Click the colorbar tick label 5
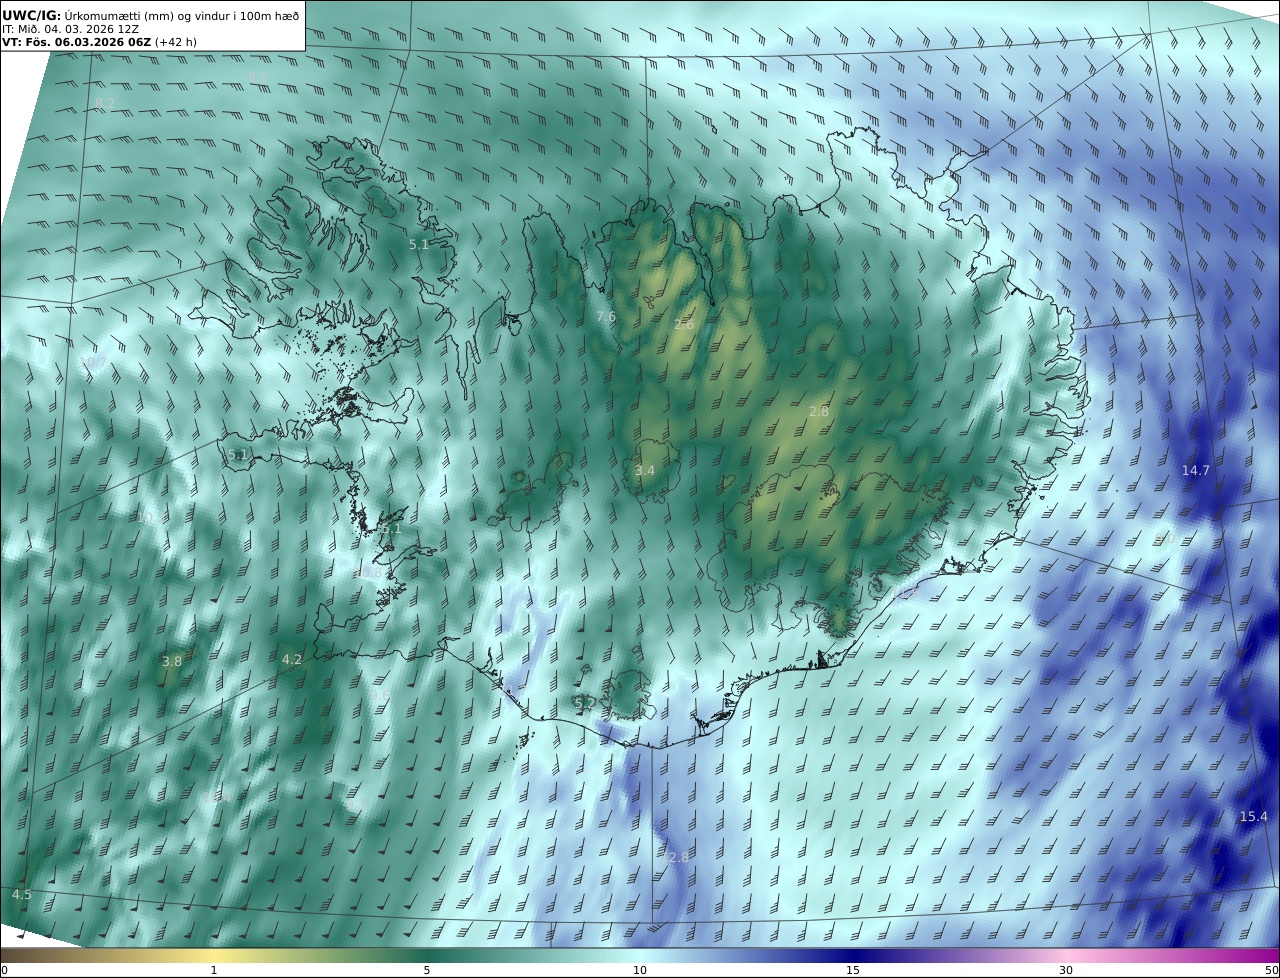Image resolution: width=1280 pixels, height=978 pixels. tap(427, 970)
